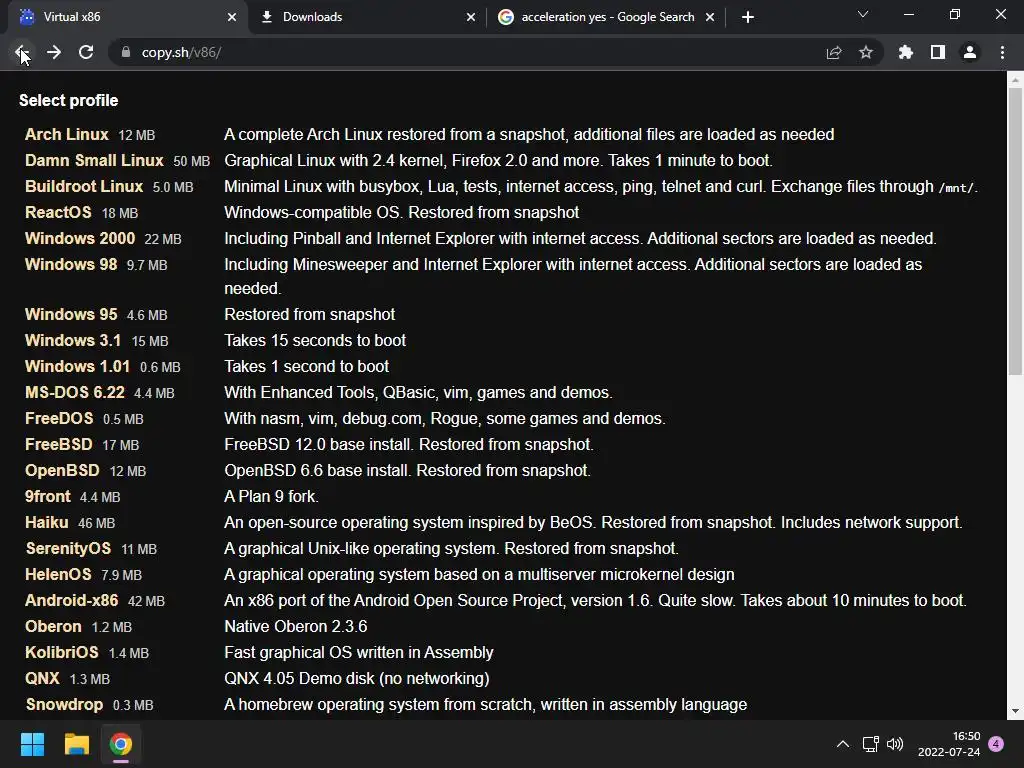Launch the KolibriOS profile
This screenshot has height=768, width=1024.
point(61,652)
